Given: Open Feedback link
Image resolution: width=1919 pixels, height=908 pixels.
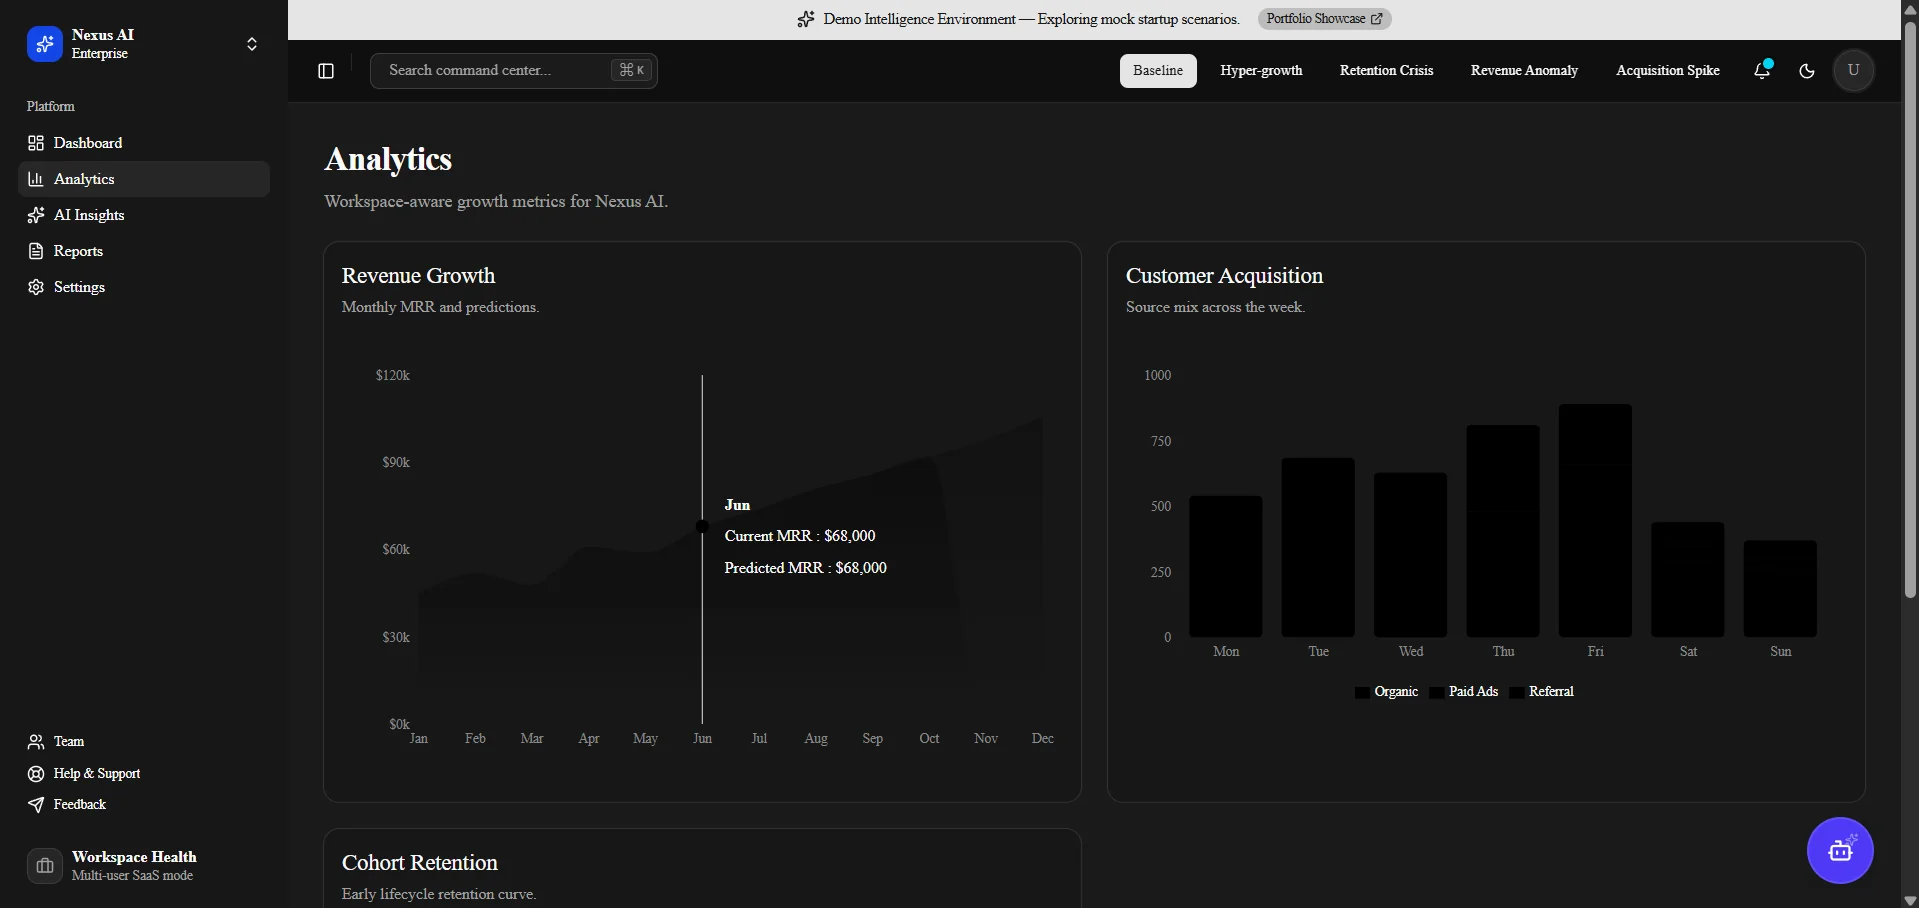Looking at the screenshot, I should [144, 805].
